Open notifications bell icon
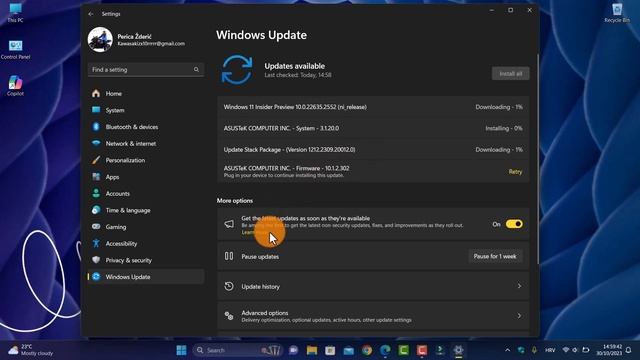The image size is (640, 360). click(629, 350)
